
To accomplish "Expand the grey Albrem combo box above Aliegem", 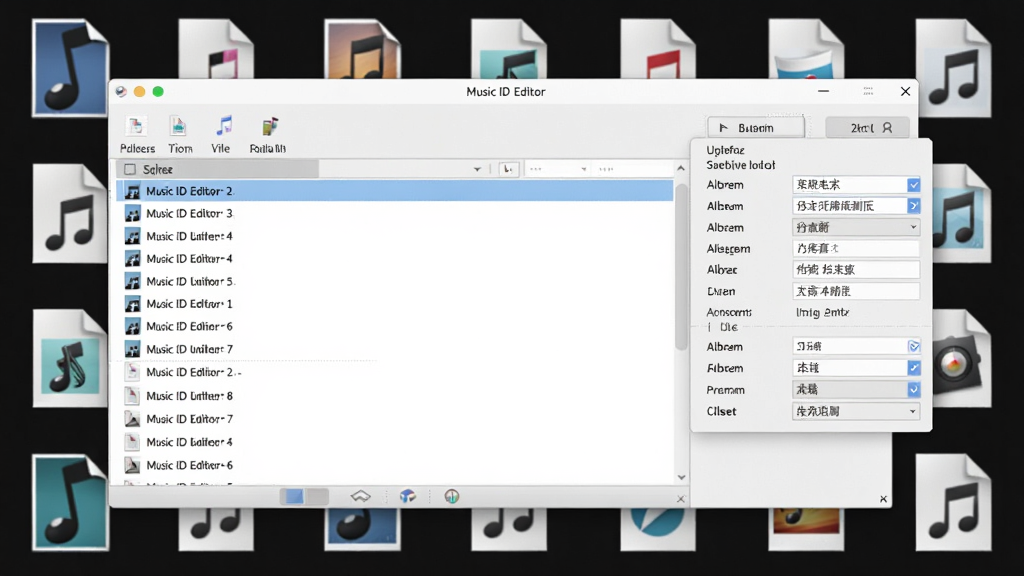I will (x=856, y=227).
